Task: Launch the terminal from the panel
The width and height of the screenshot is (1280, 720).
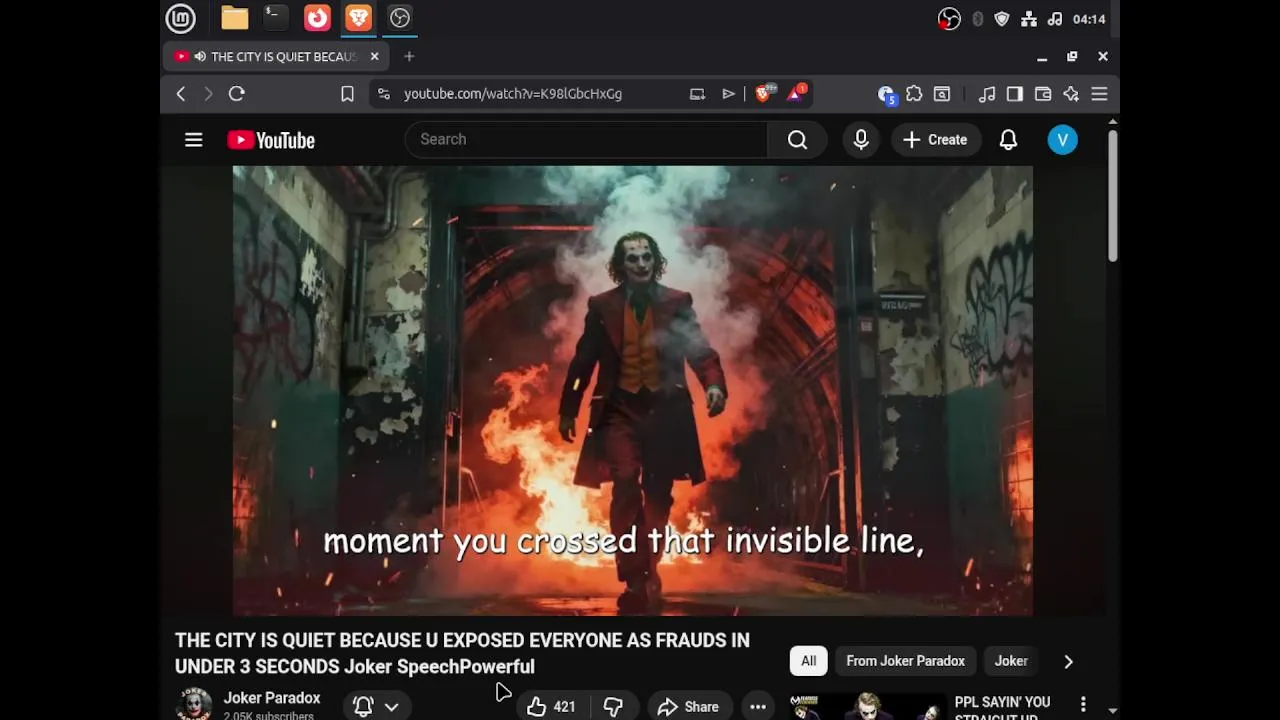Action: coord(275,18)
